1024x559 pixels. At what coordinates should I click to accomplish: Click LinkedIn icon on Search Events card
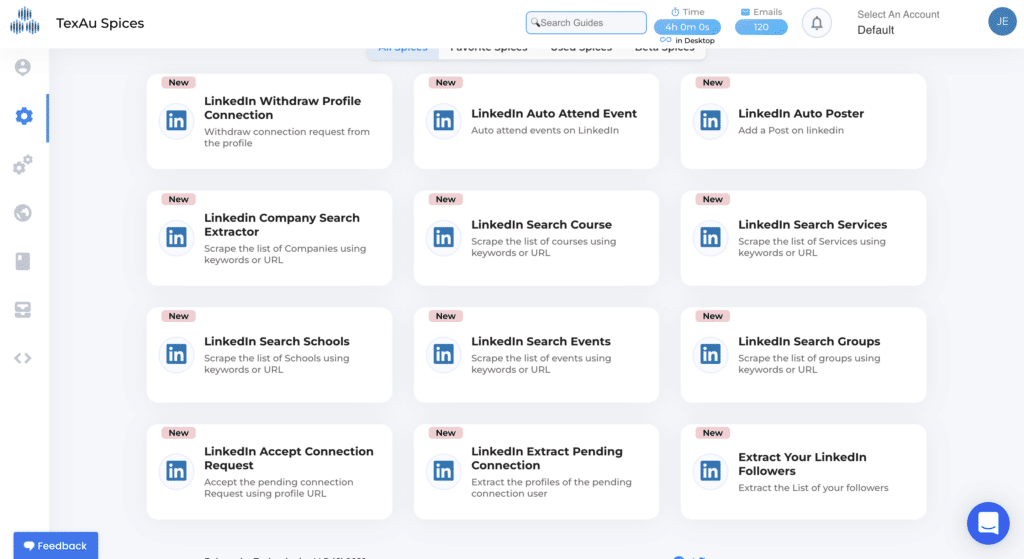coord(443,355)
